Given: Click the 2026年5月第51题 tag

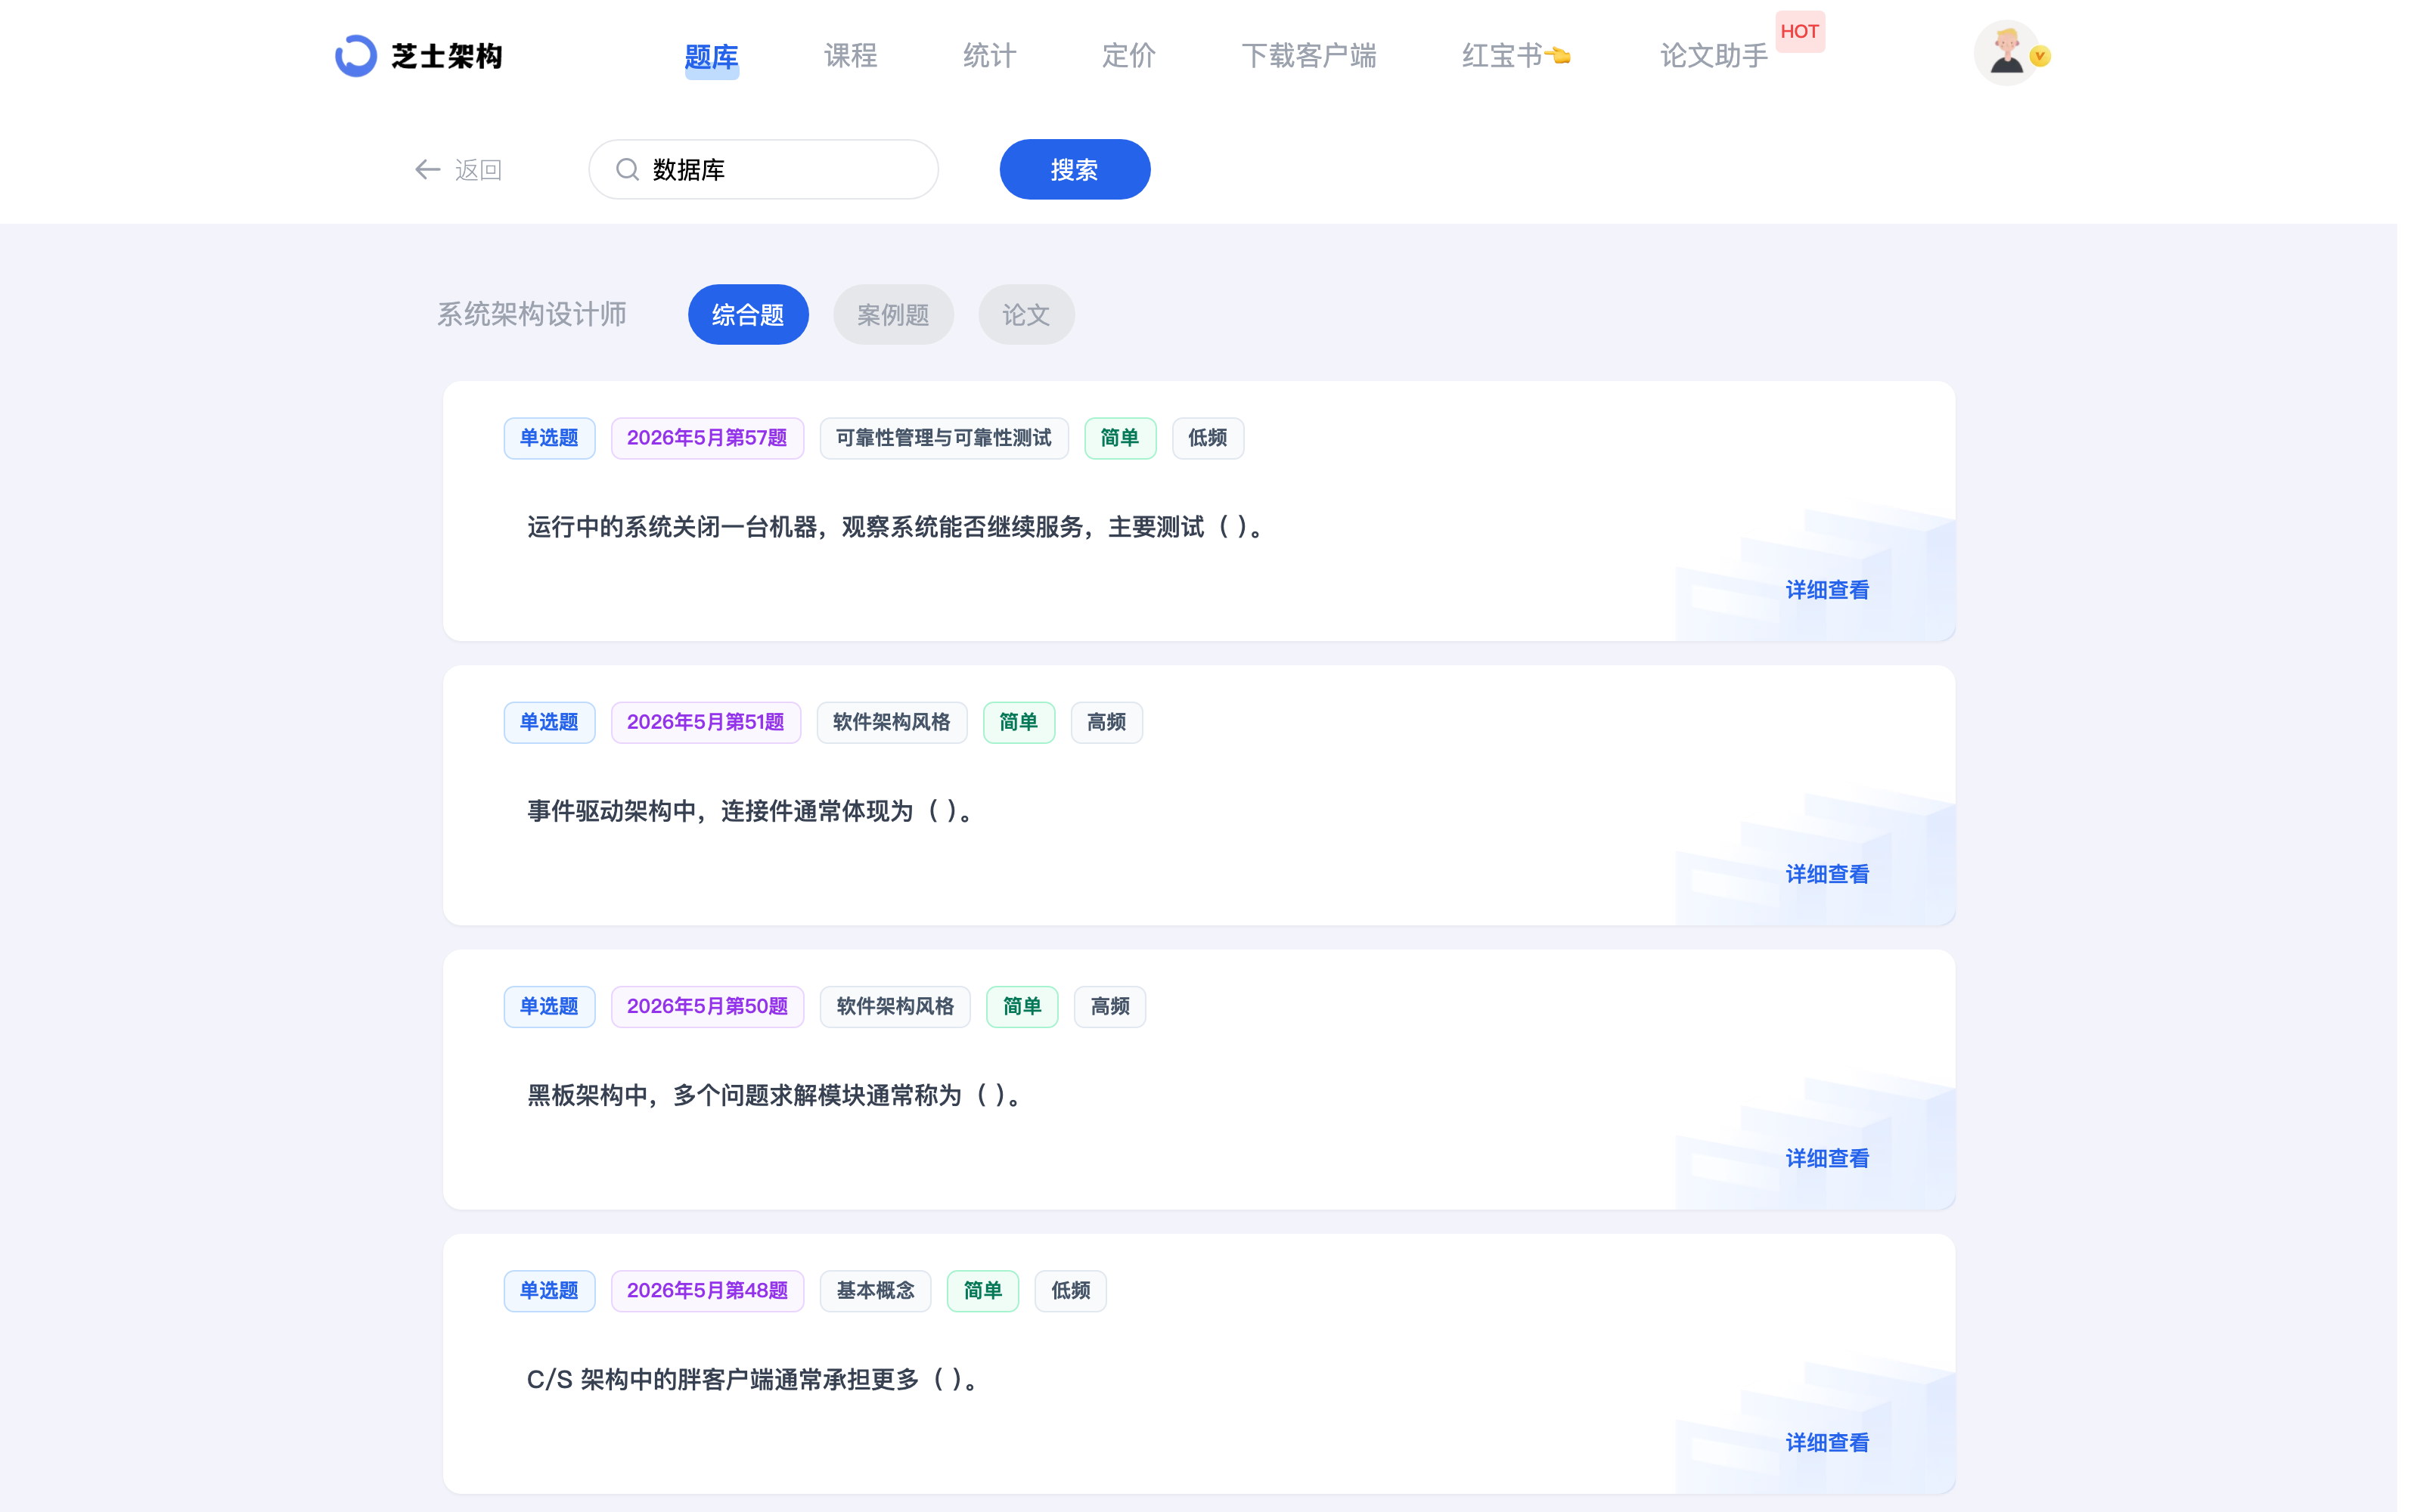Looking at the screenshot, I should click(706, 722).
